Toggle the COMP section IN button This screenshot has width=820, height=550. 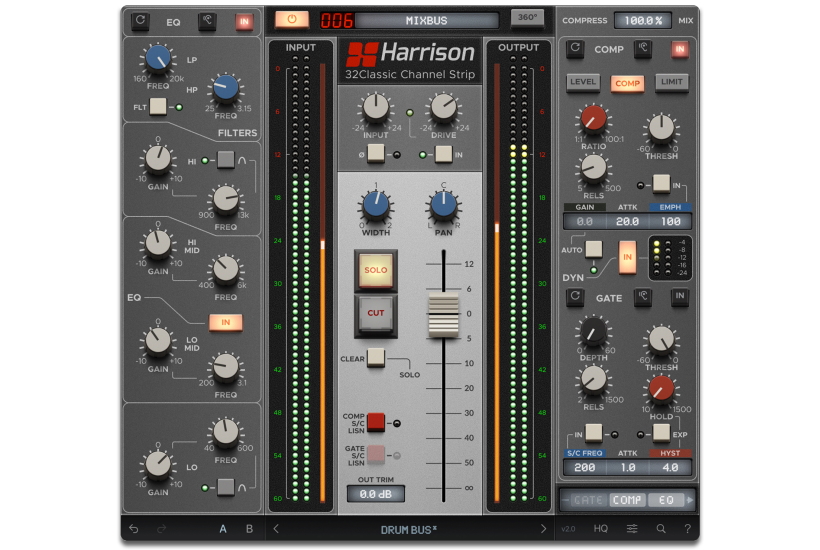(680, 49)
